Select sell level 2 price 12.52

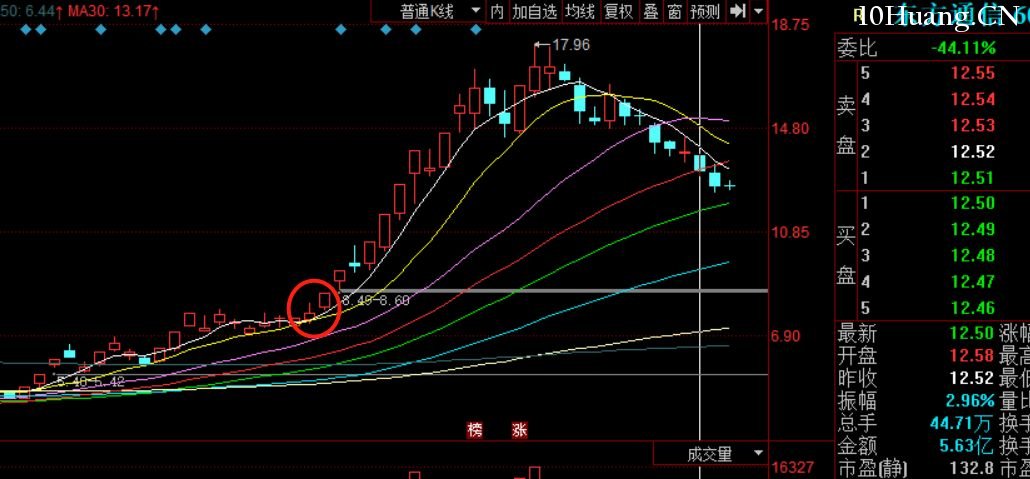(973, 152)
